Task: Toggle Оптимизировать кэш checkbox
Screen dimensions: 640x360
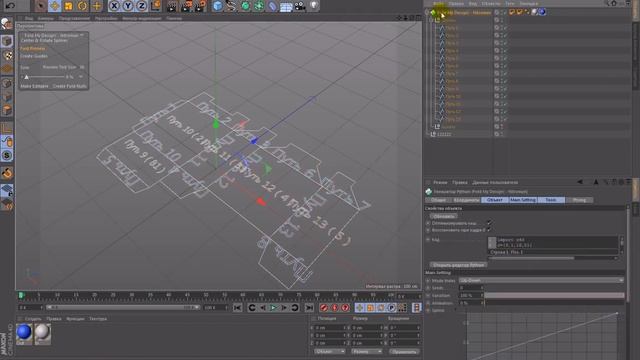Action: click(489, 223)
